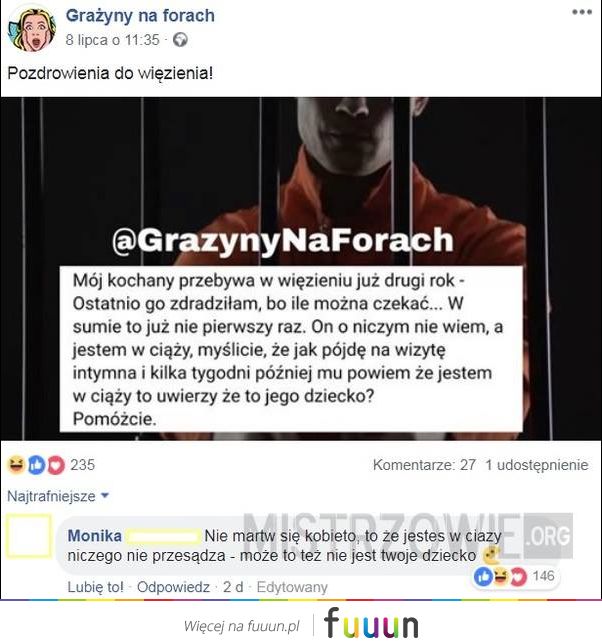Click the heart icon on Monika's comment
The width and height of the screenshot is (602, 644).
(x=518, y=577)
